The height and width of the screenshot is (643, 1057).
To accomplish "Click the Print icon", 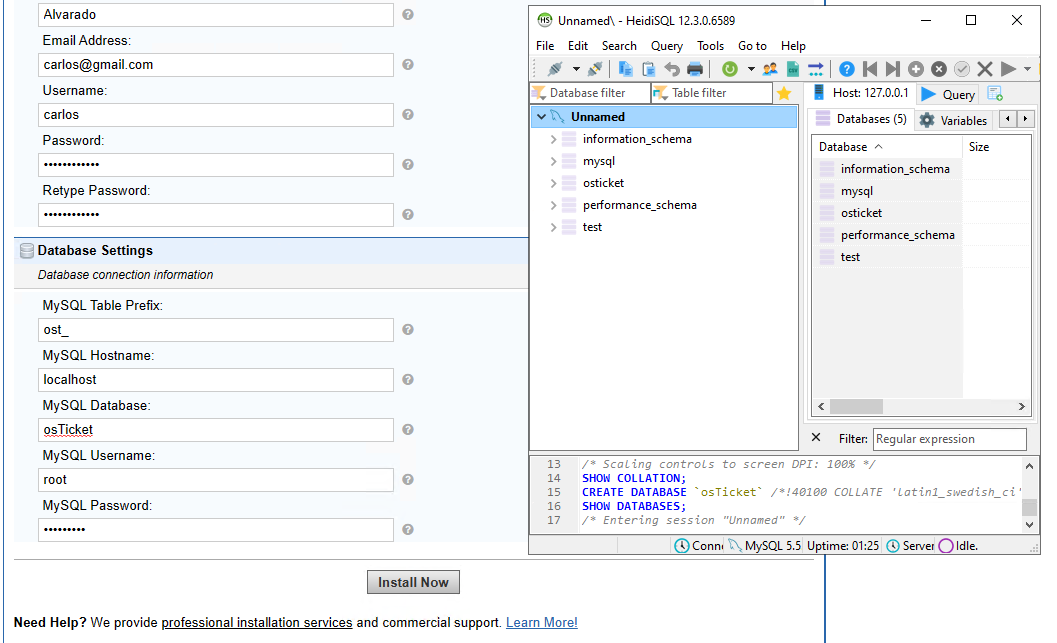I will [x=694, y=70].
